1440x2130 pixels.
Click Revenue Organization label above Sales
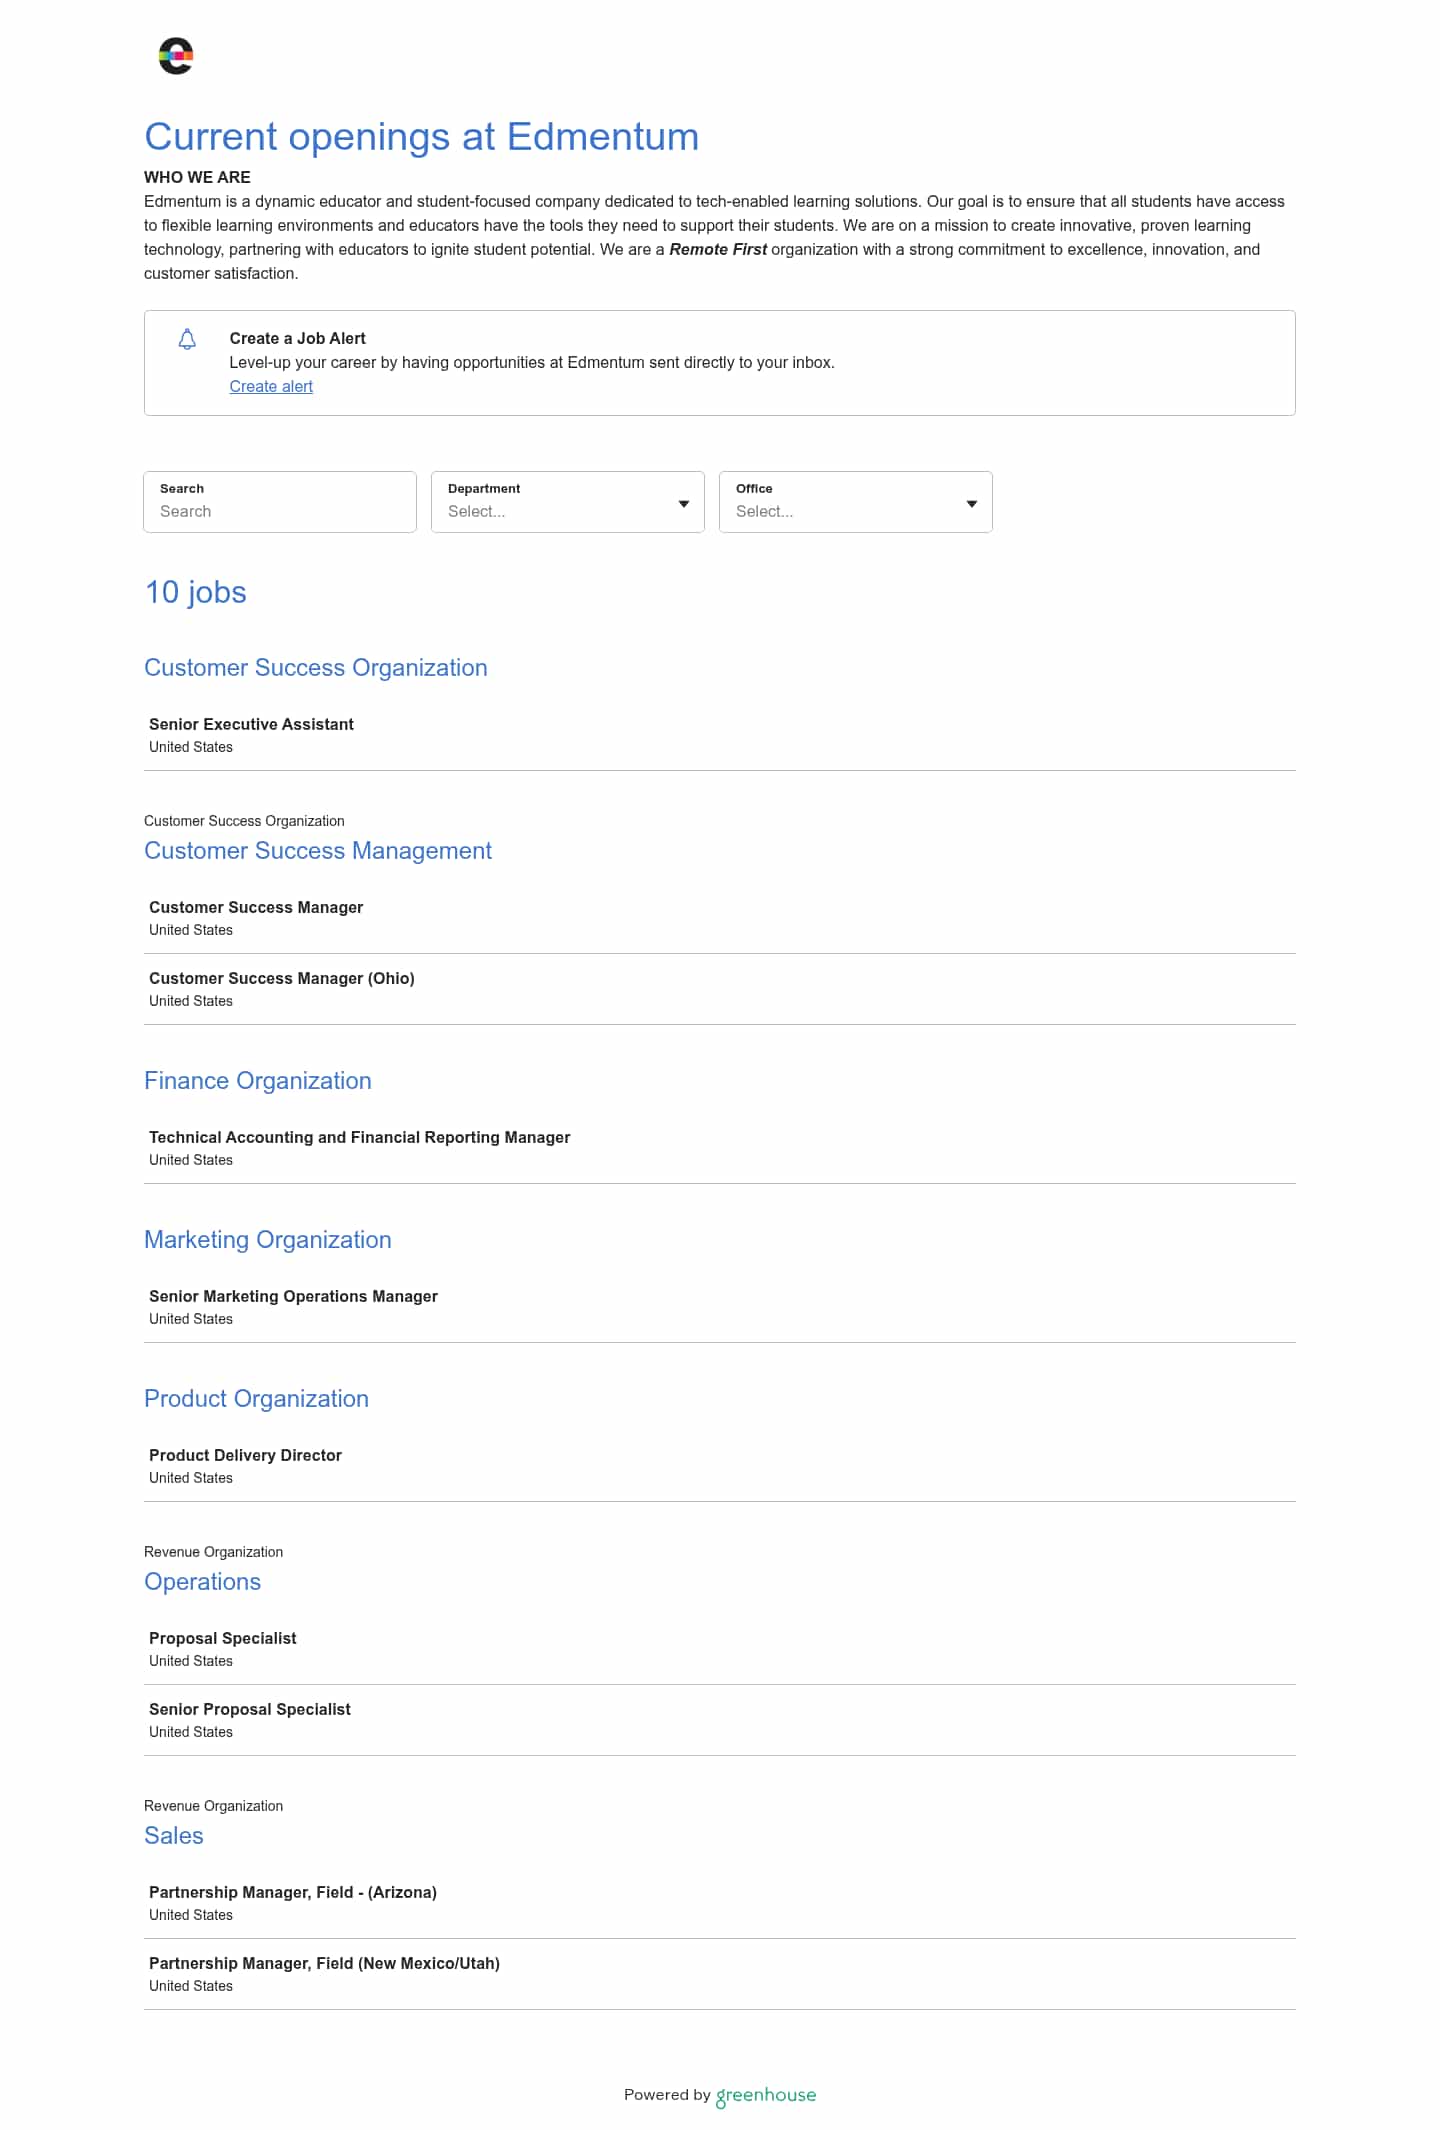[213, 1806]
